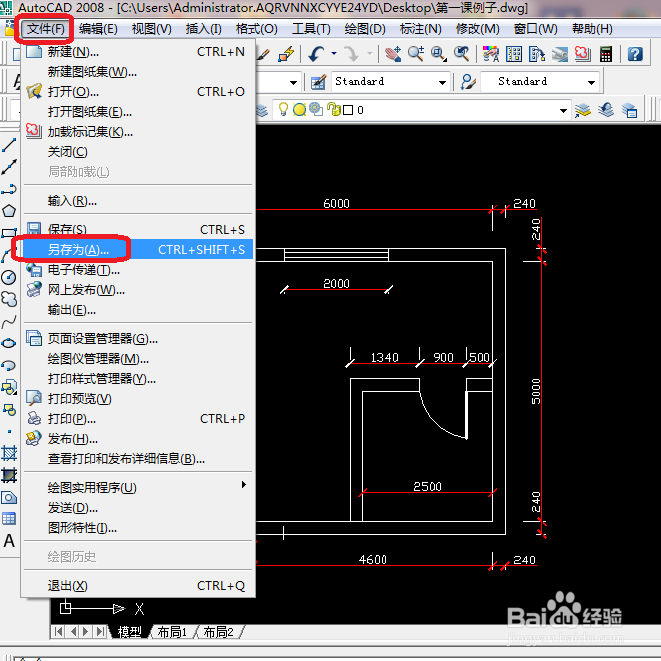Toggle layer 0 viewport freeze icon
Screen dimensions: 661x661
(x=316, y=109)
